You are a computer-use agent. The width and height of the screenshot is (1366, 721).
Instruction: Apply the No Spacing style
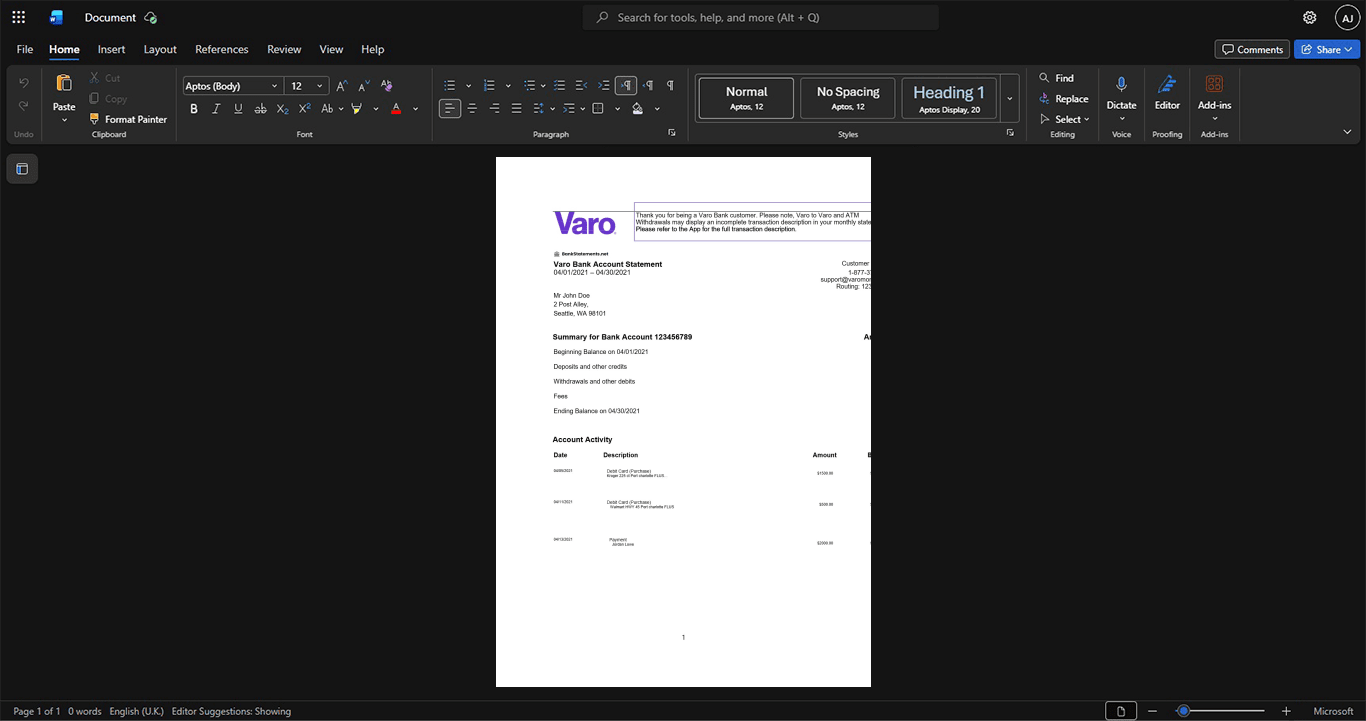pos(848,98)
